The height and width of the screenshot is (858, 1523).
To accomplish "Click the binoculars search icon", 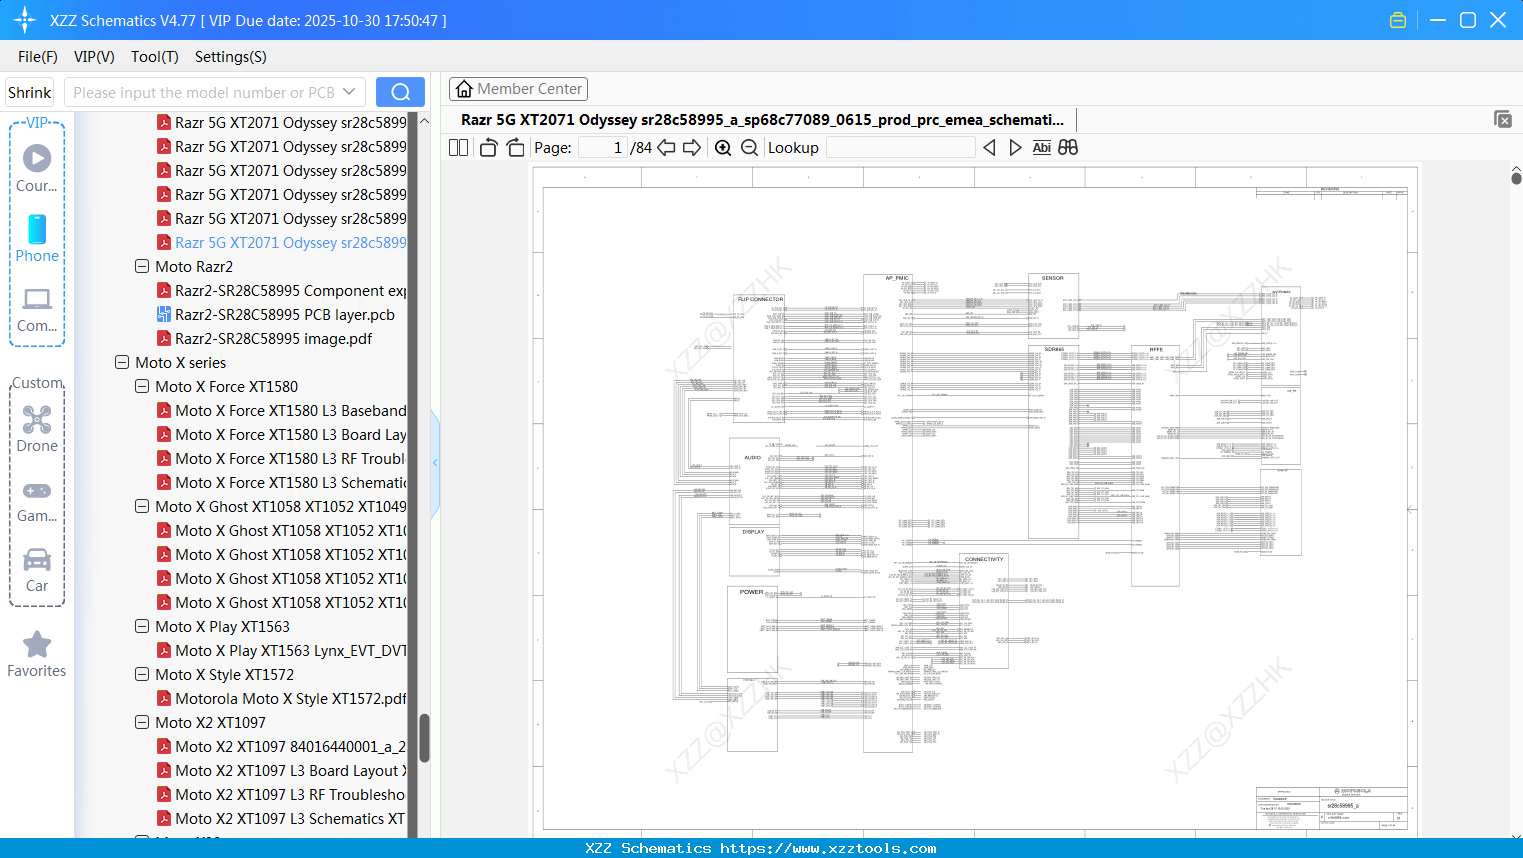I will 1068,148.
